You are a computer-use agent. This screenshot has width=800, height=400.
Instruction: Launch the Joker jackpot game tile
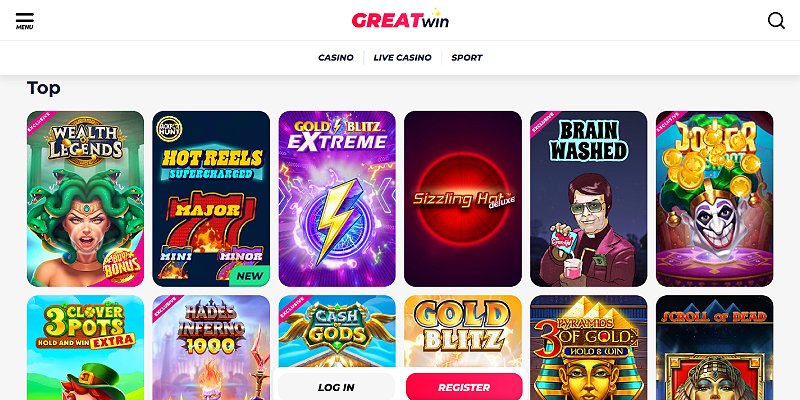coord(715,199)
